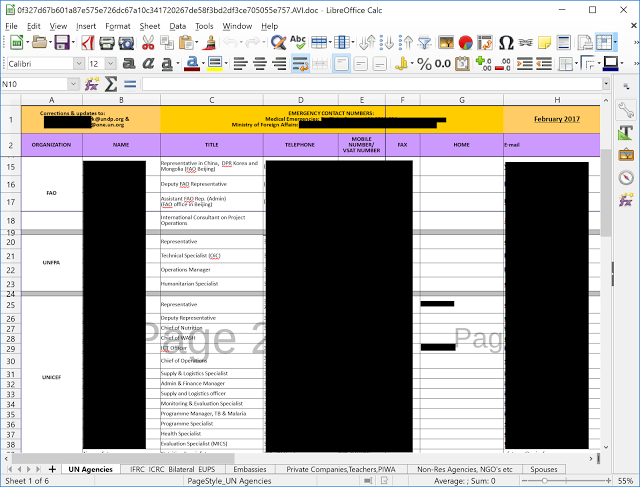Export directly as PDF icon
Screen dimensions: 640x487
click(87, 43)
